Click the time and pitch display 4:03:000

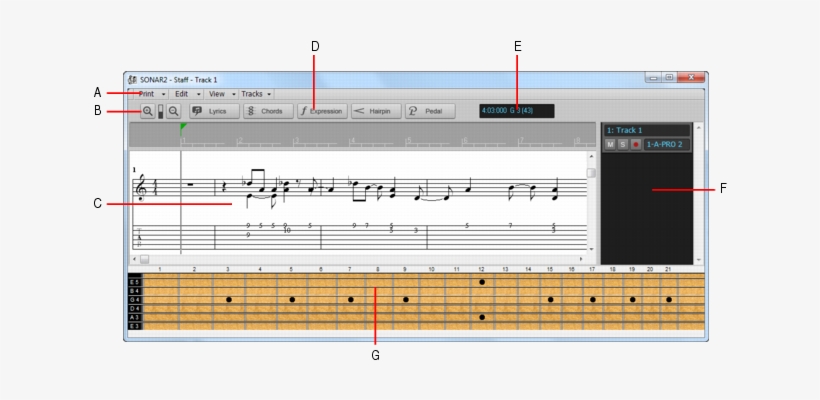pos(517,111)
